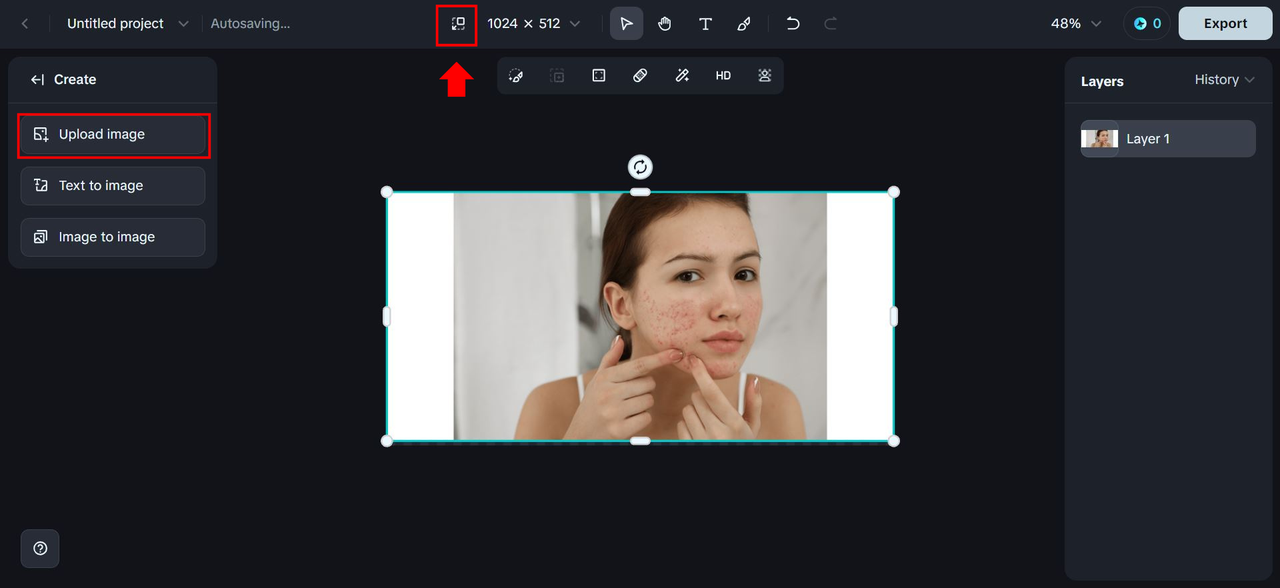Select the Expand image frame tool

coord(598,75)
